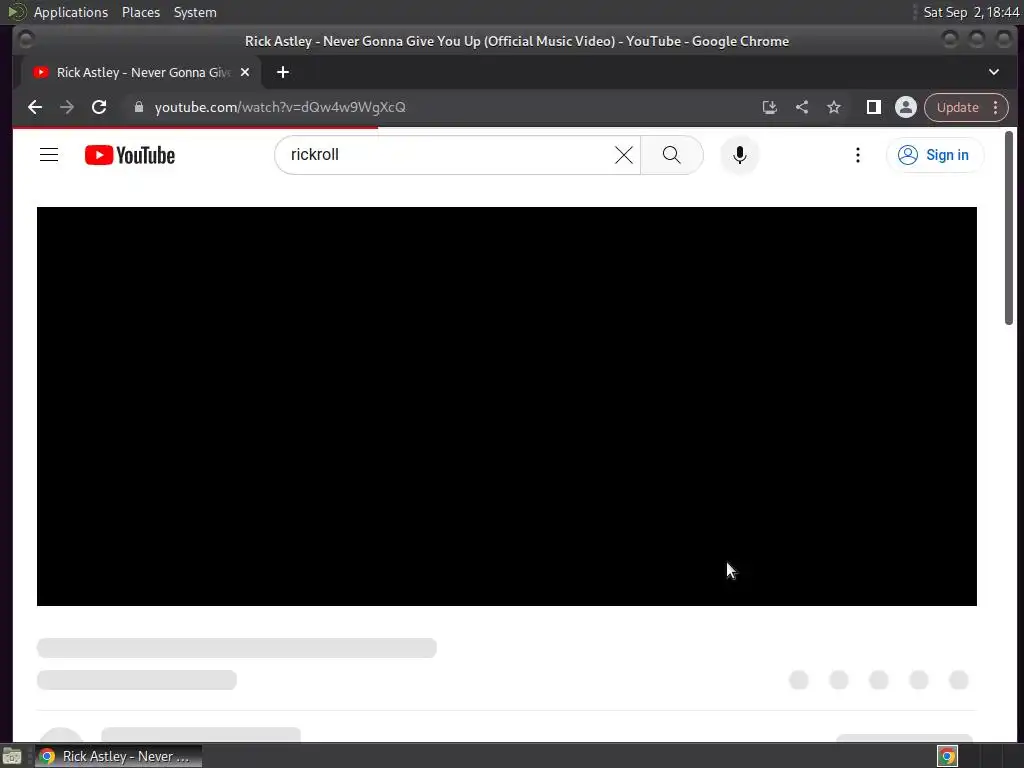The width and height of the screenshot is (1024, 768).
Task: View site information lock icon
Action: click(138, 107)
